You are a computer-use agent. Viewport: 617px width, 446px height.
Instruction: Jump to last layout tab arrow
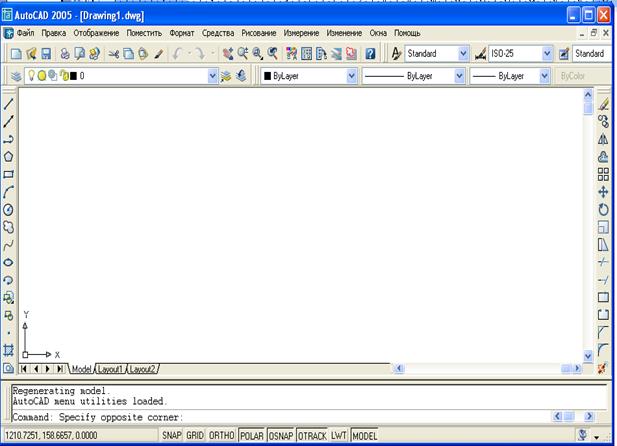pos(60,369)
